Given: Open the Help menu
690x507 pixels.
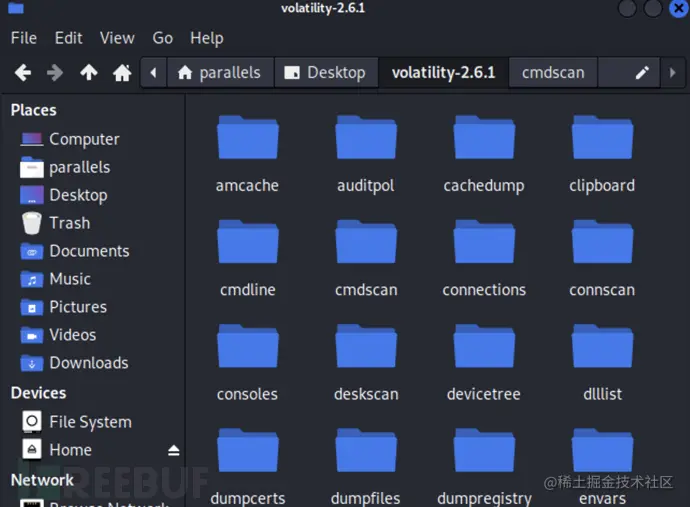Looking at the screenshot, I should pos(207,38).
